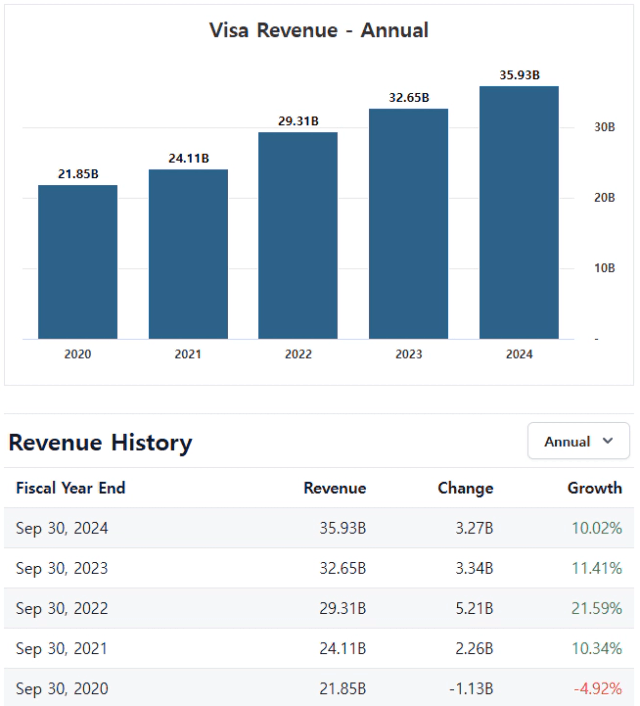Click the 32.65B revenue table cell

[343, 568]
